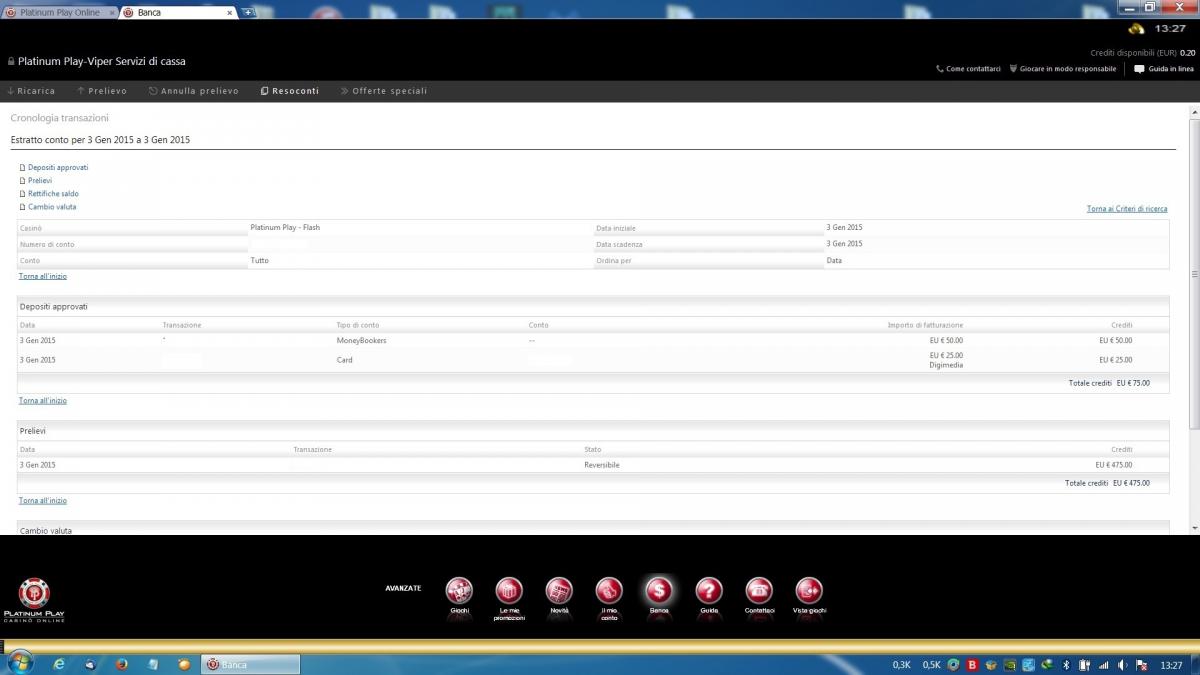Switch to Platinum Play Online window tab

pos(60,12)
